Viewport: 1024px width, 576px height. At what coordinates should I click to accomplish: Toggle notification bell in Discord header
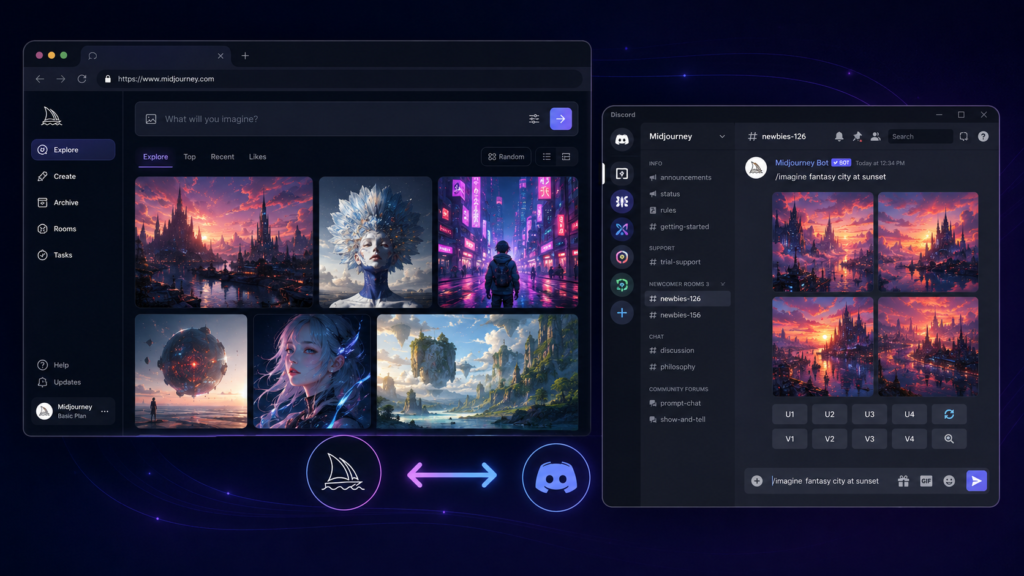tap(839, 136)
